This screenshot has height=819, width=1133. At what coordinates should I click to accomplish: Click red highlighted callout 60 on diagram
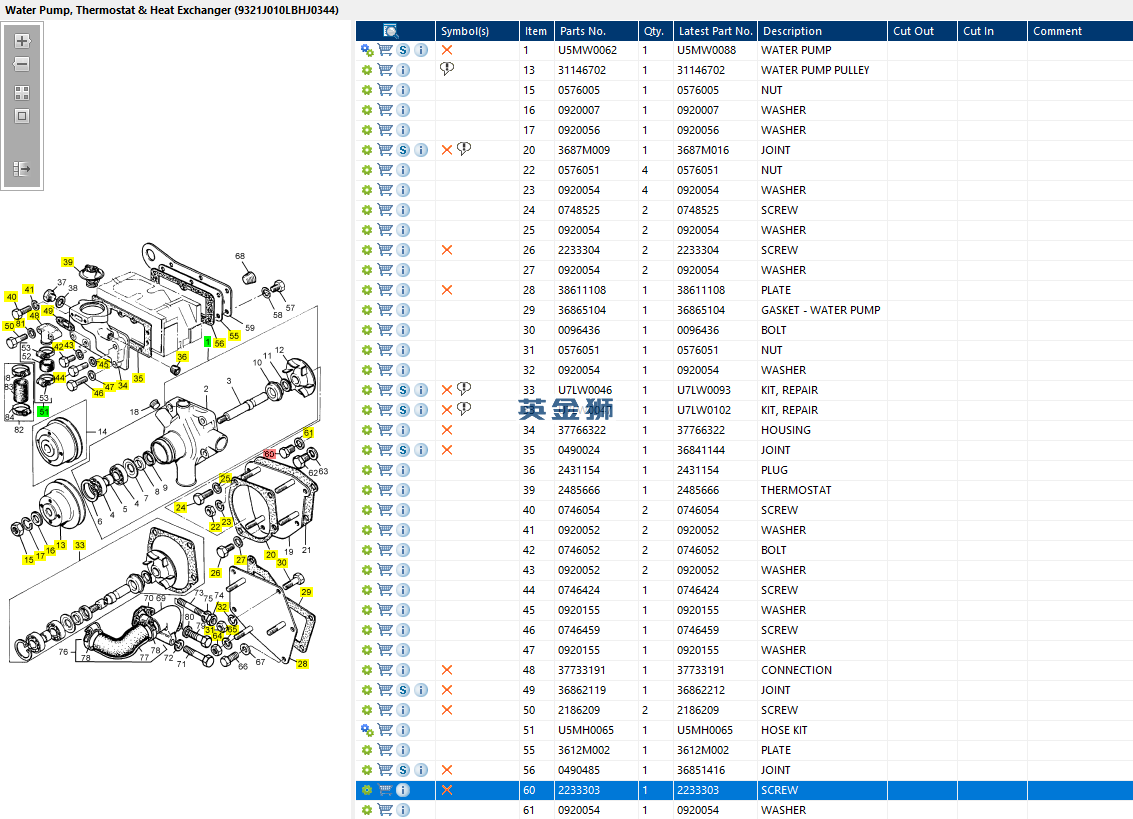pyautogui.click(x=269, y=454)
